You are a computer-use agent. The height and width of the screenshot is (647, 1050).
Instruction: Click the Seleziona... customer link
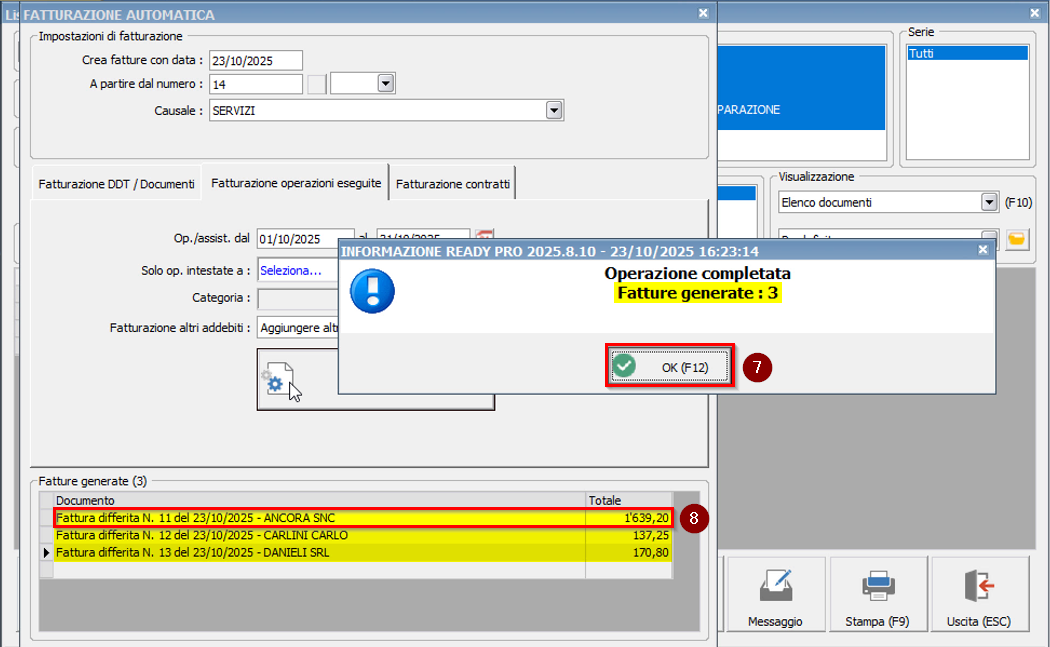[291, 270]
